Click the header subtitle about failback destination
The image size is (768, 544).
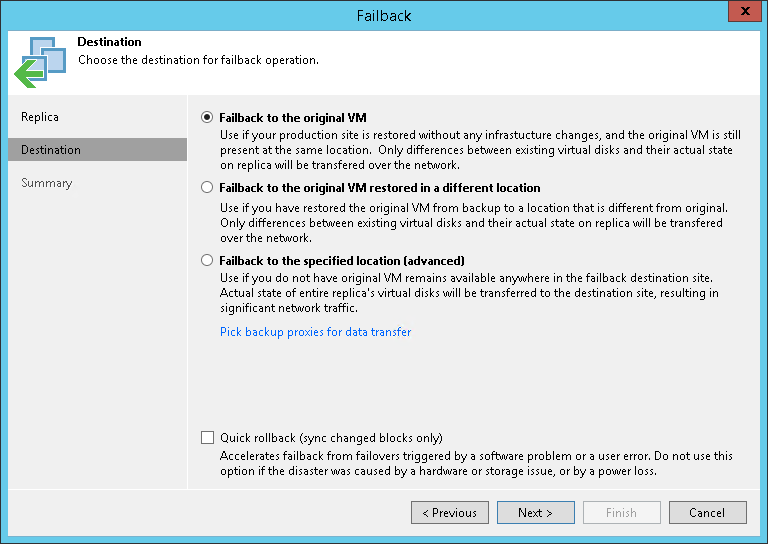(198, 60)
